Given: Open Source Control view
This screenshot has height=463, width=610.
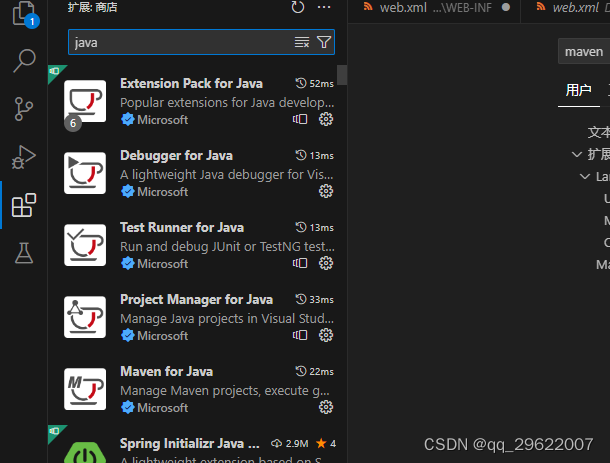Looking at the screenshot, I should [23, 109].
